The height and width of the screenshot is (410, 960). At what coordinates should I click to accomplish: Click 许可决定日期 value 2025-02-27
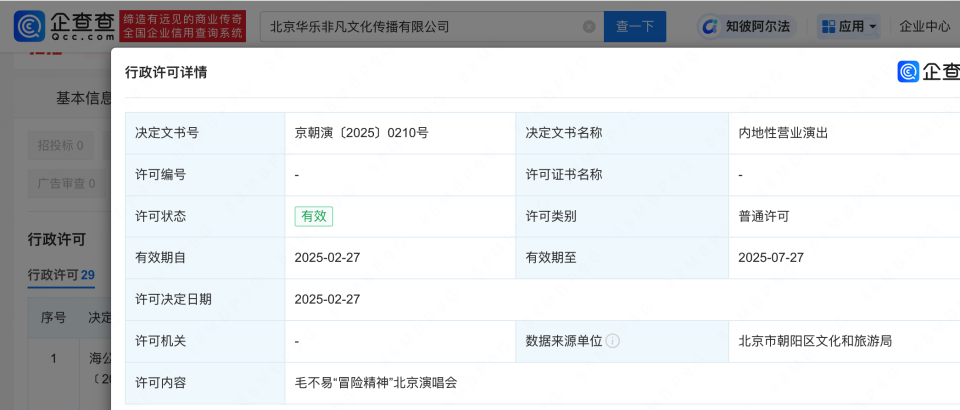[327, 299]
